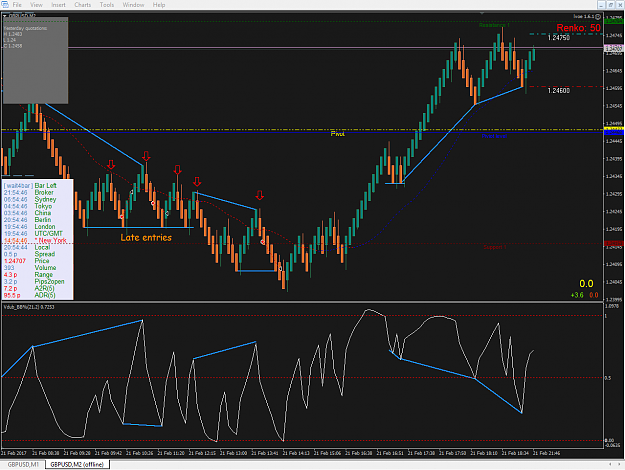Screen dimensions: 625x470
Task: Click the yellow 0.0 profit readout
Action: point(586,284)
